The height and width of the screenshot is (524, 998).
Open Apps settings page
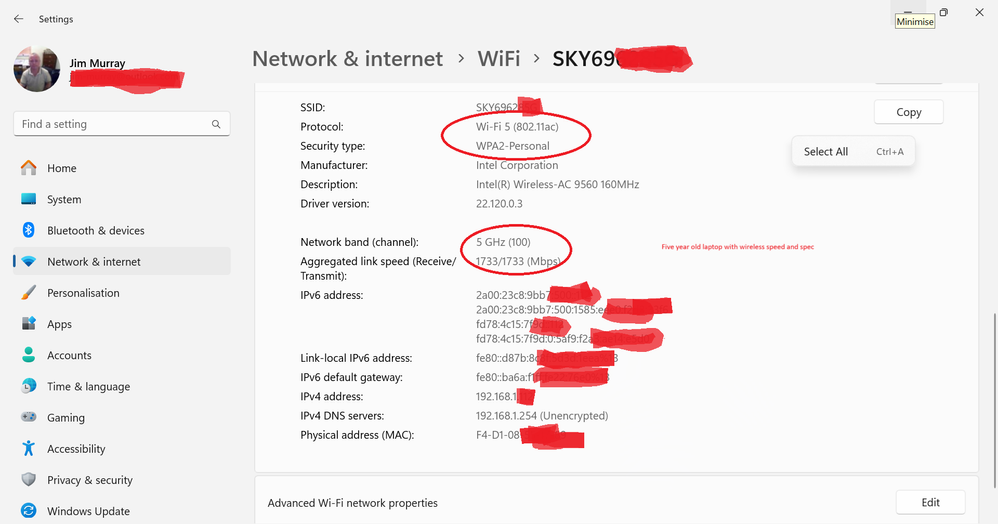(x=60, y=324)
